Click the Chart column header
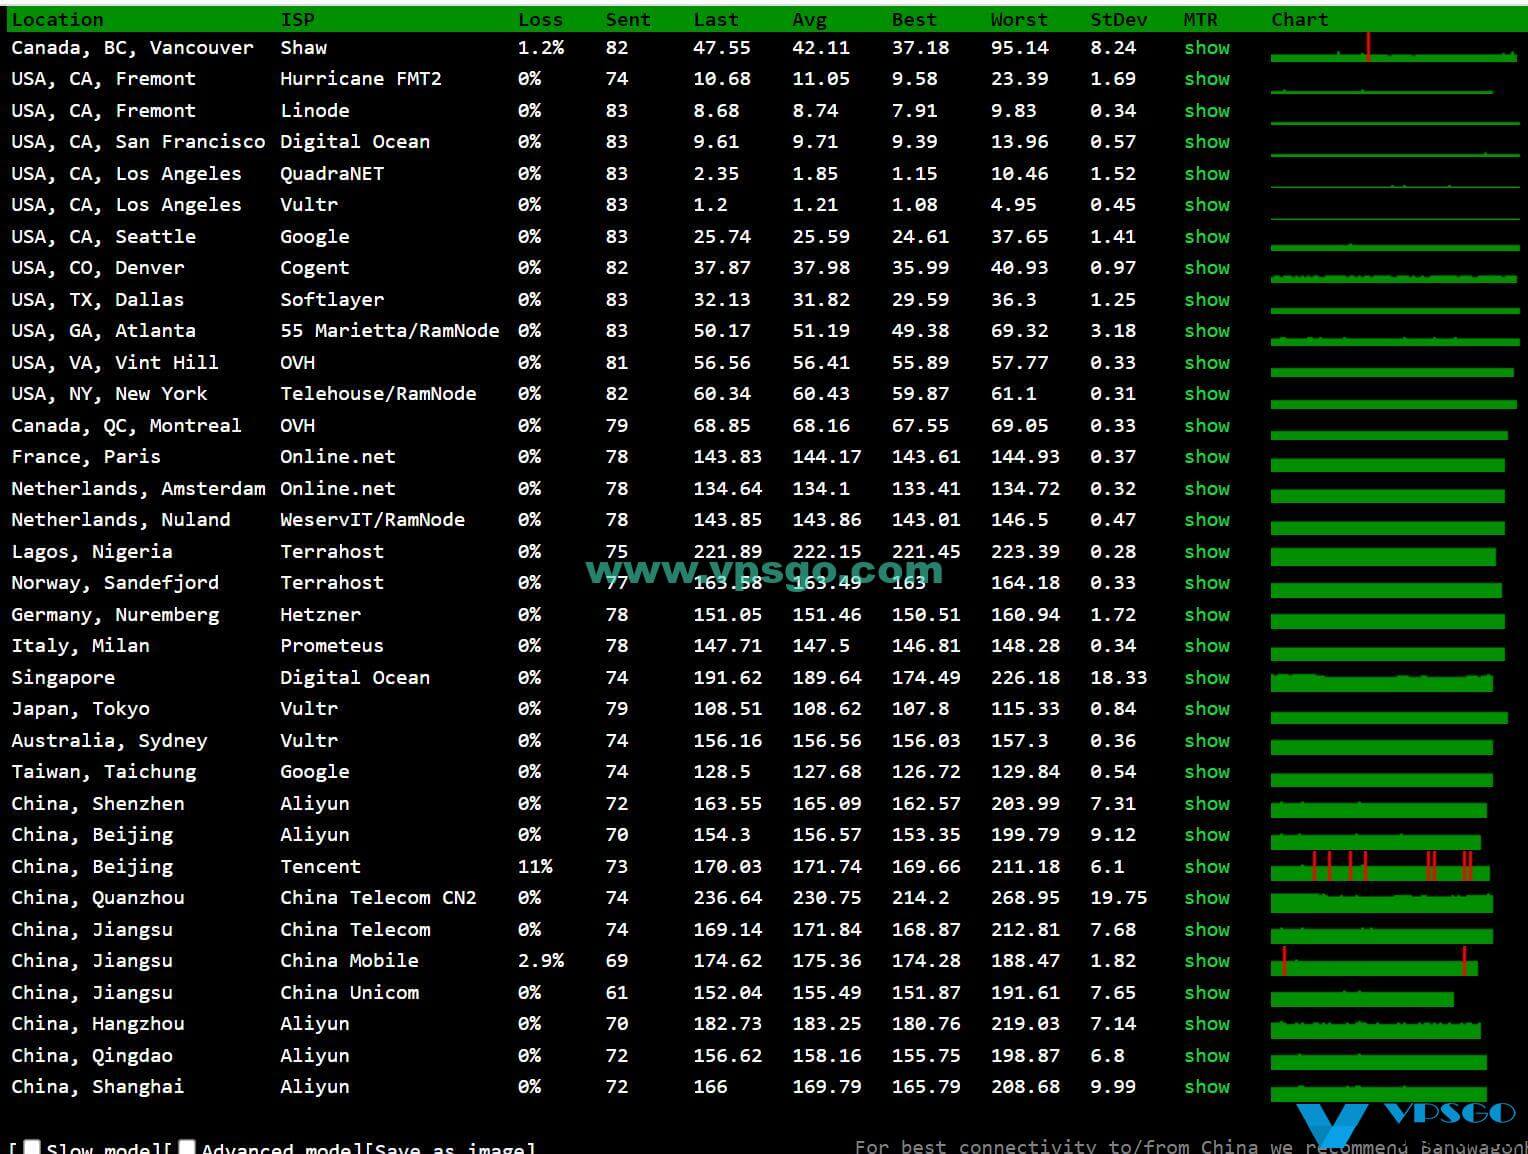The width and height of the screenshot is (1528, 1154). tap(1300, 19)
